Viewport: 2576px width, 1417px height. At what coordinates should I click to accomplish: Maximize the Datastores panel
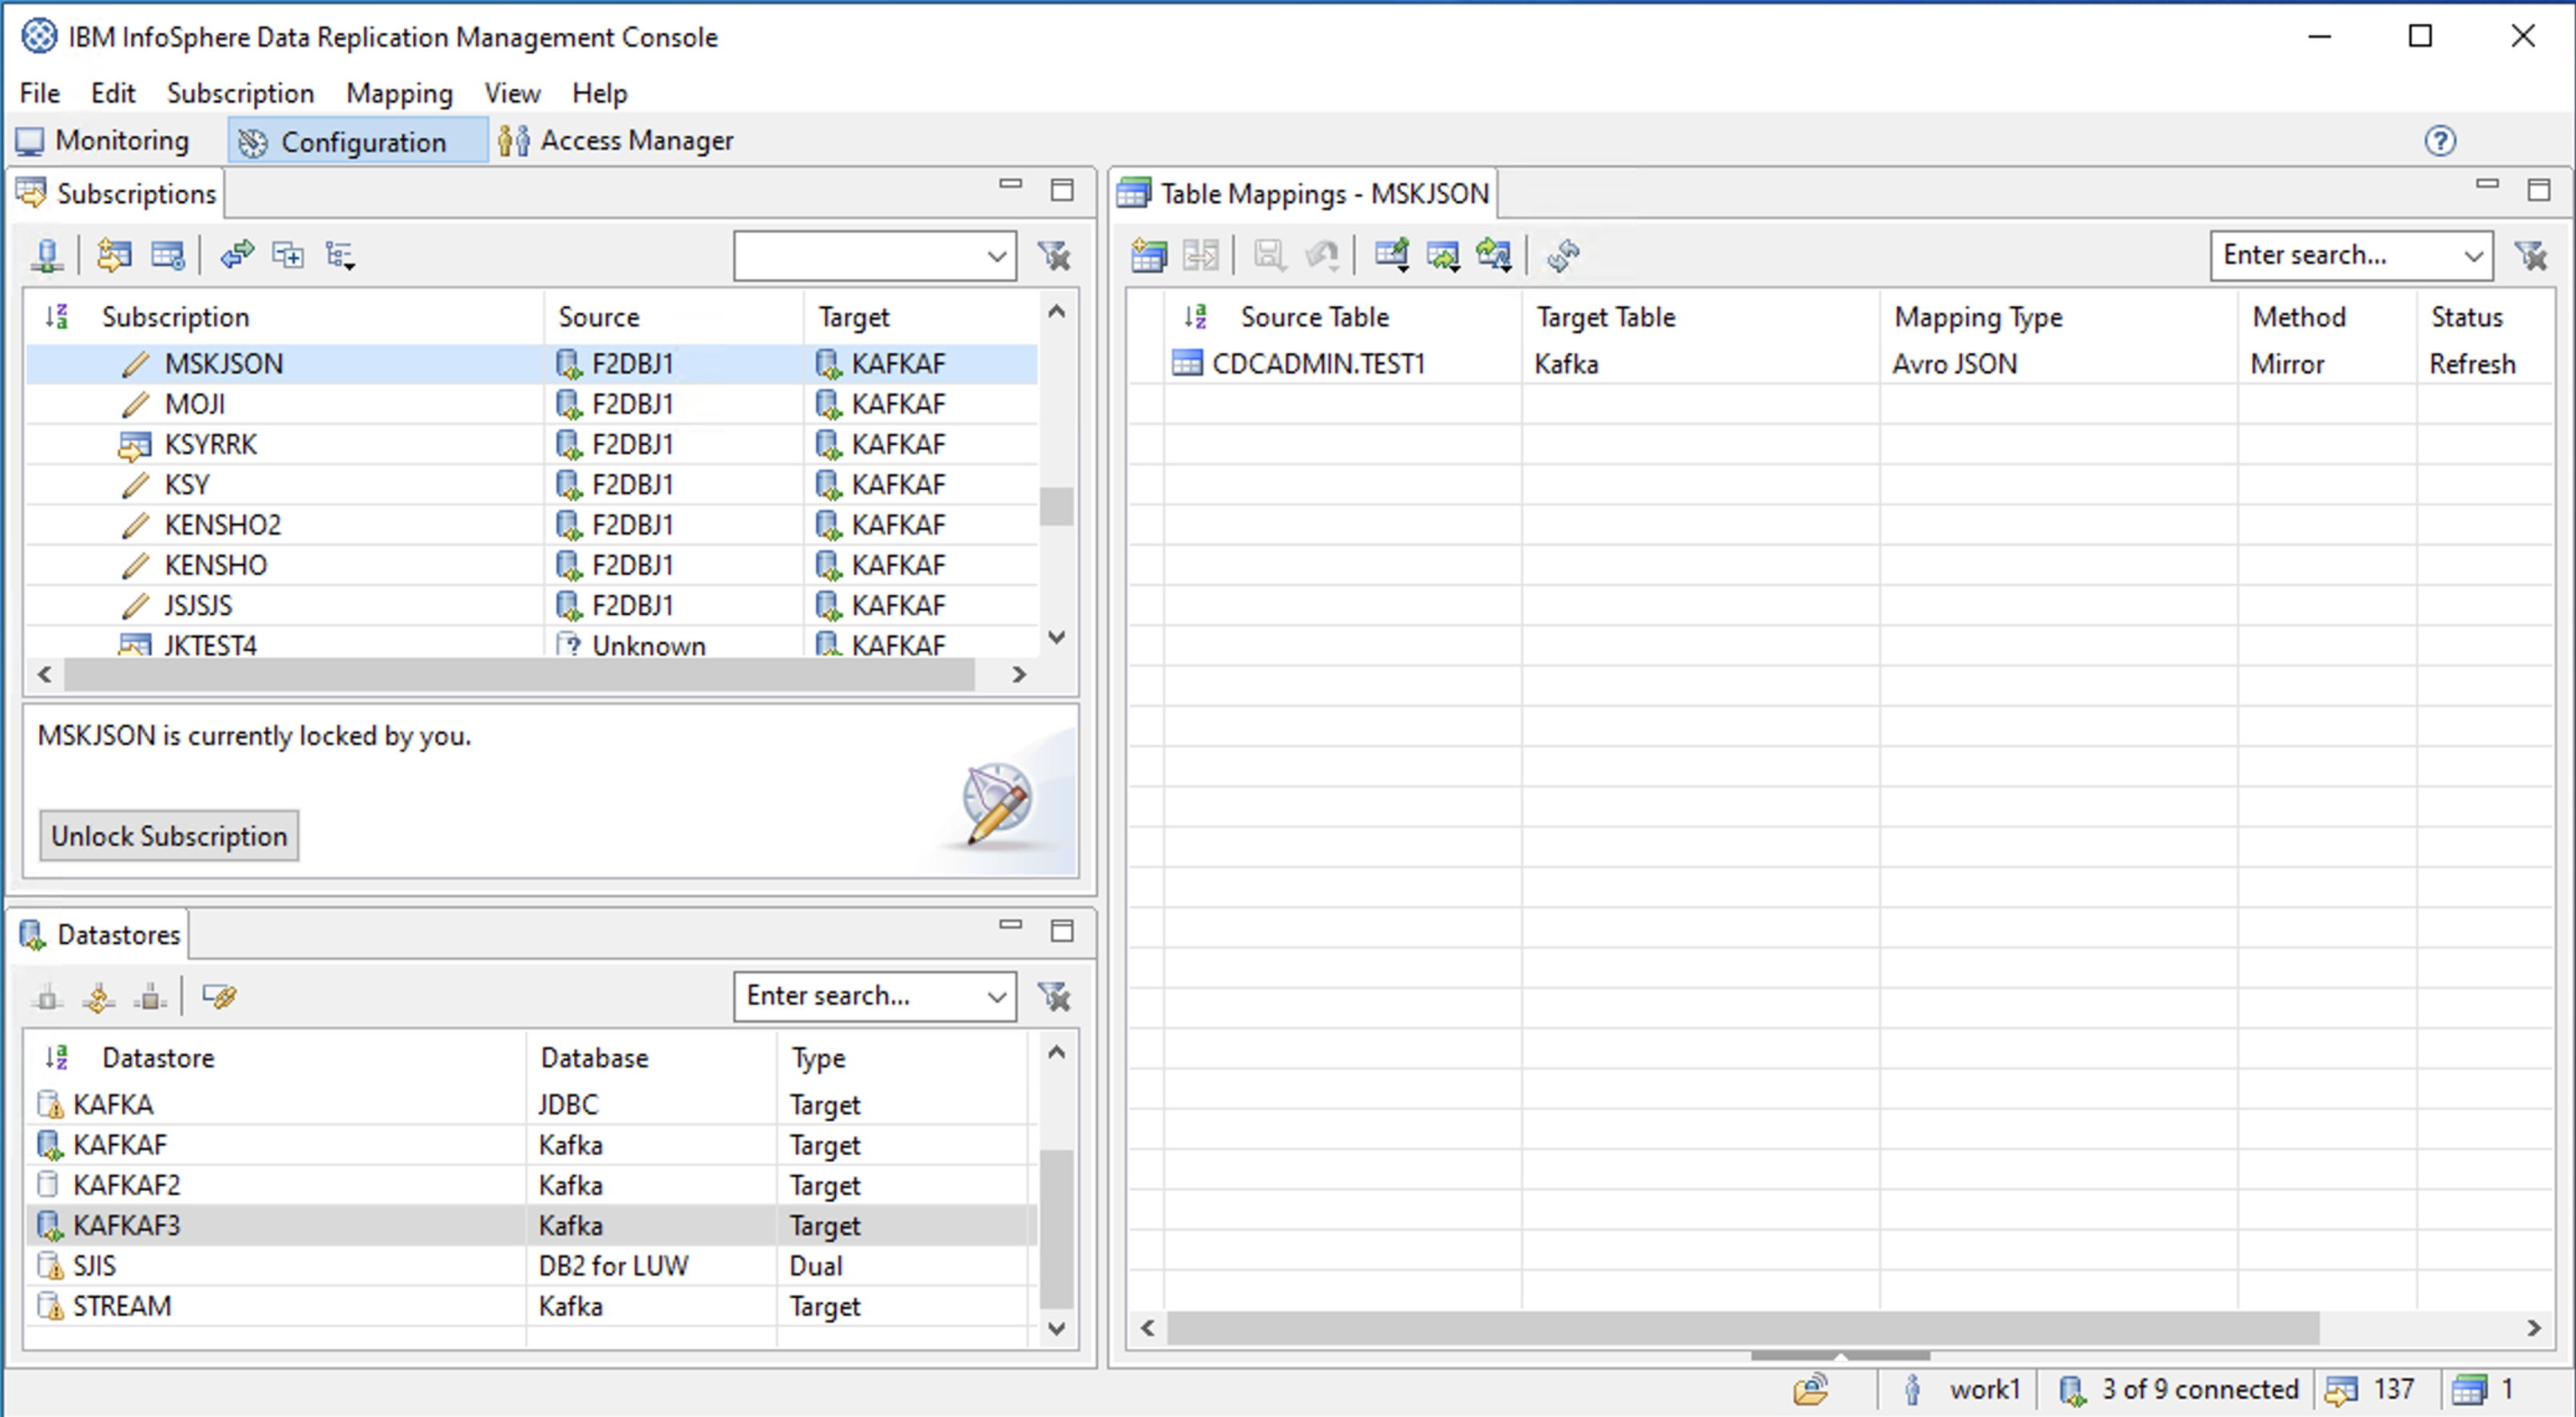click(1062, 930)
